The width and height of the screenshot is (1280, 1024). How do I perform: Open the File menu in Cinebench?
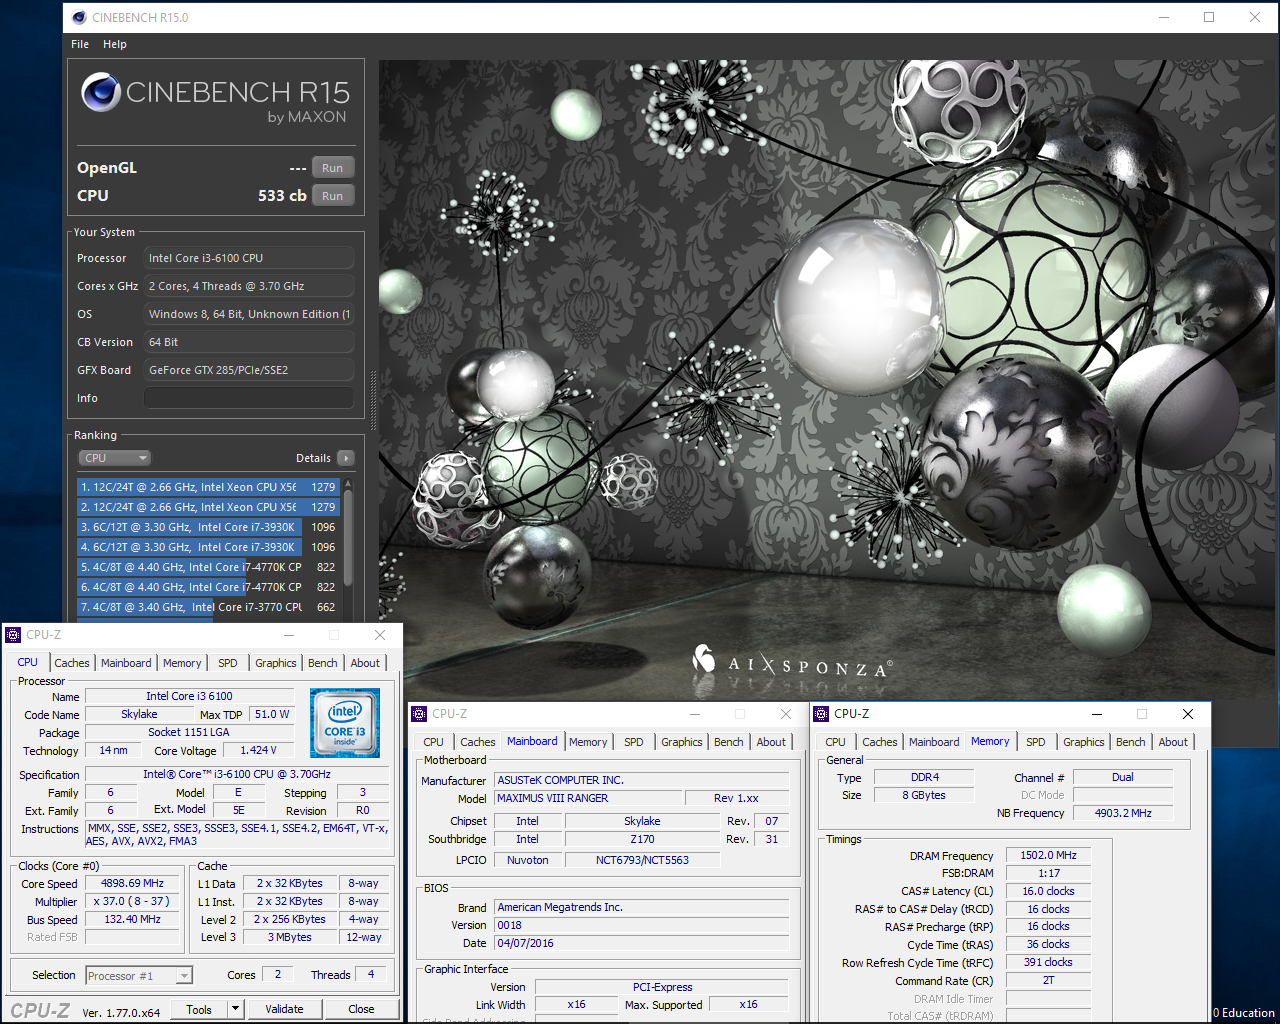tap(80, 44)
